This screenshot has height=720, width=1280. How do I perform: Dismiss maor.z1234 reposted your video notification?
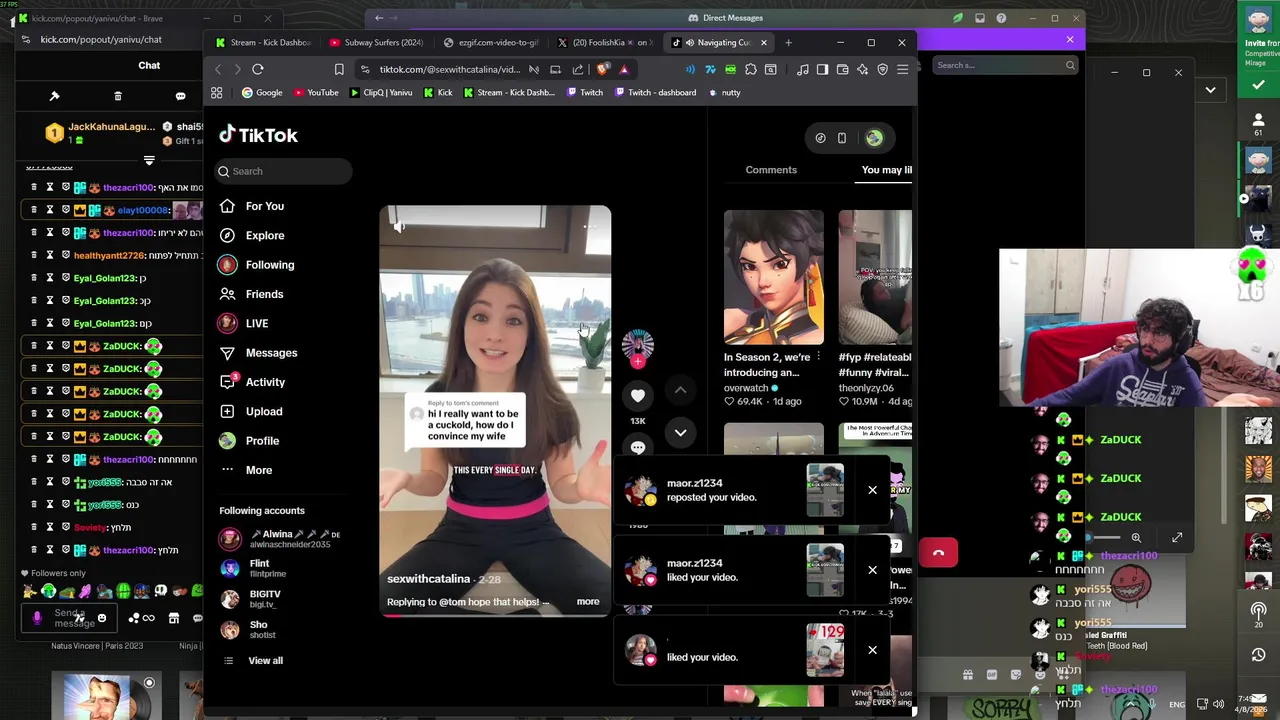(x=872, y=490)
